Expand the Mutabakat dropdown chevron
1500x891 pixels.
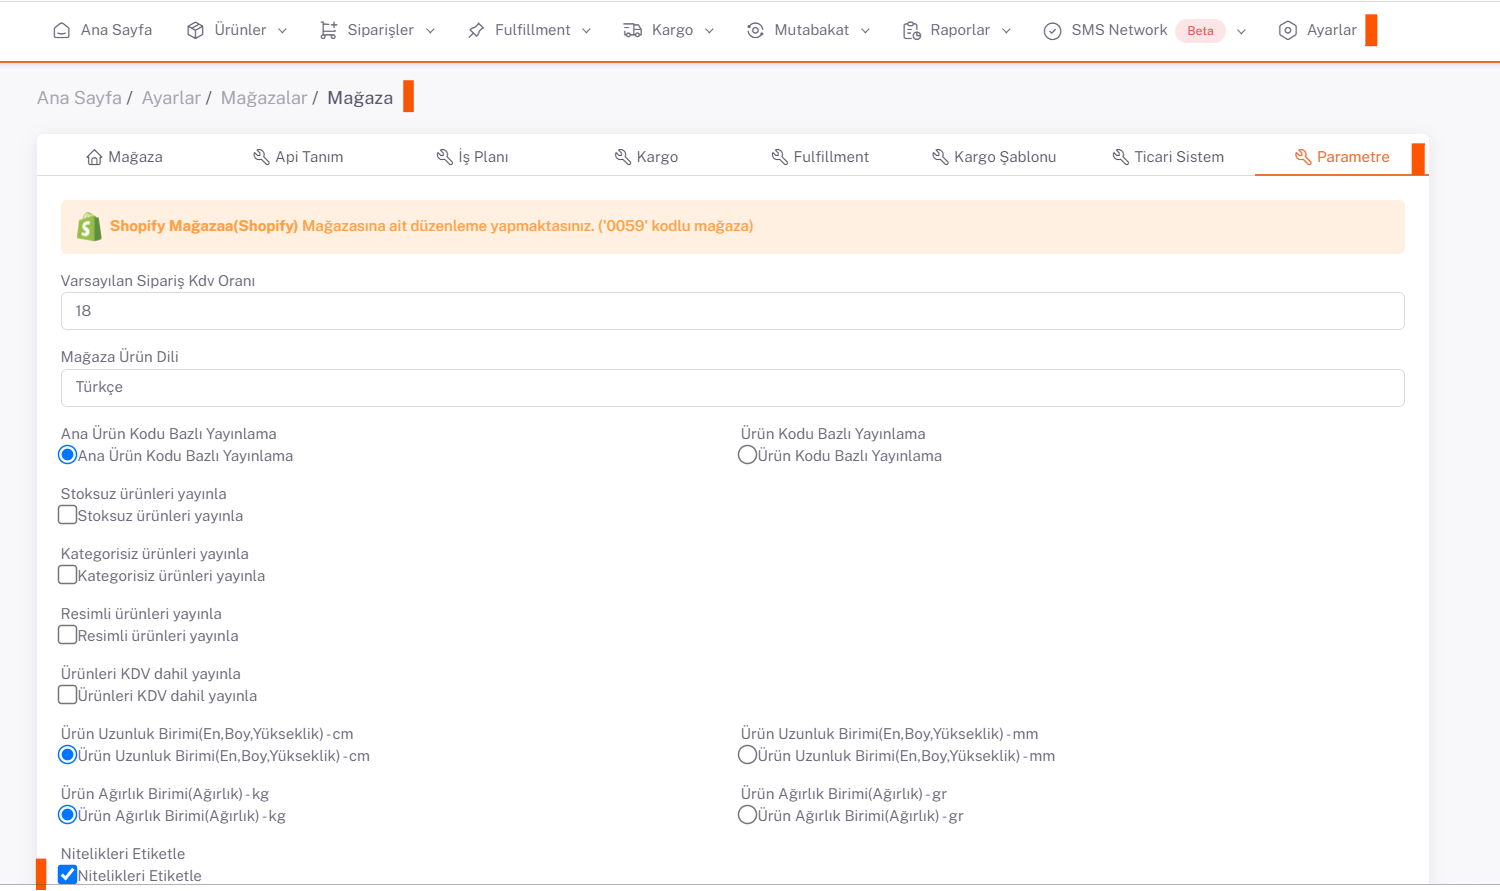click(x=865, y=31)
